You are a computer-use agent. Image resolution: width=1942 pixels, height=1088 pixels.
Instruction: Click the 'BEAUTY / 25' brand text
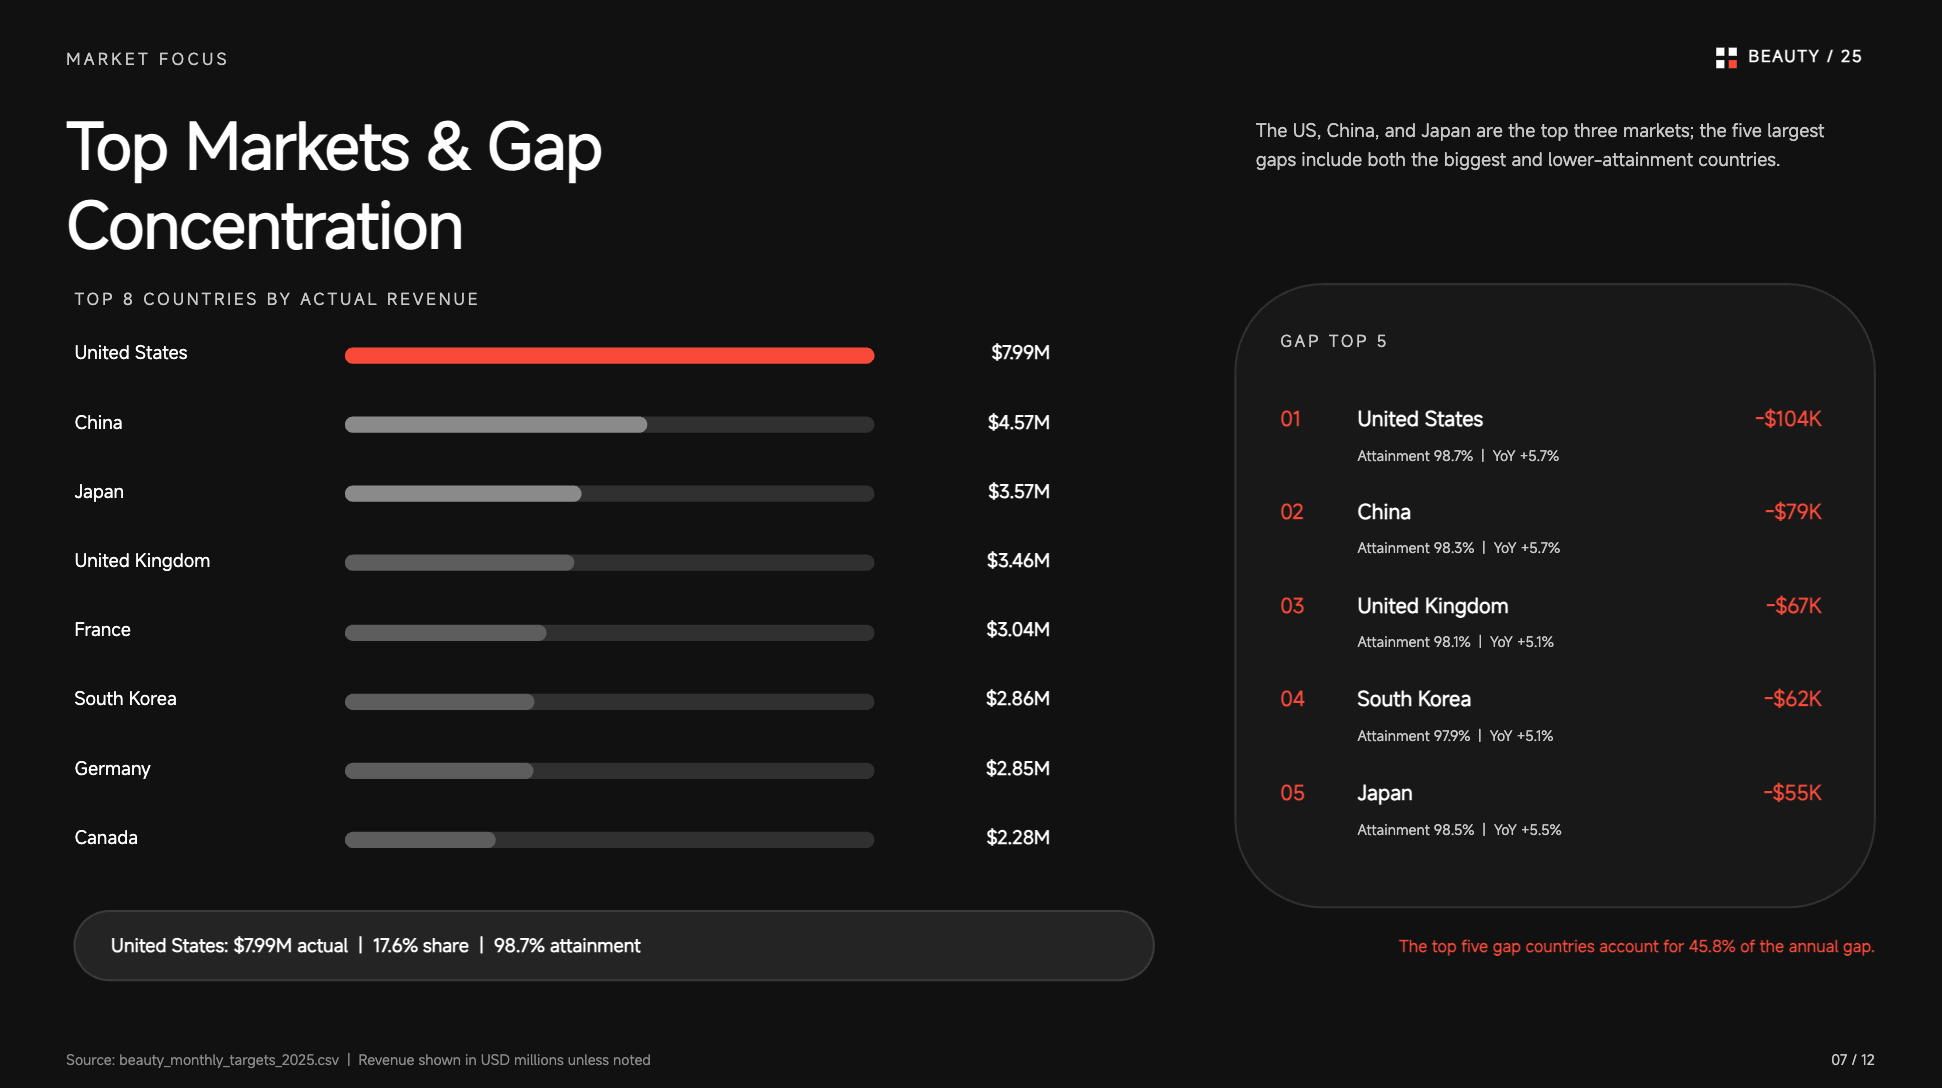[1805, 57]
